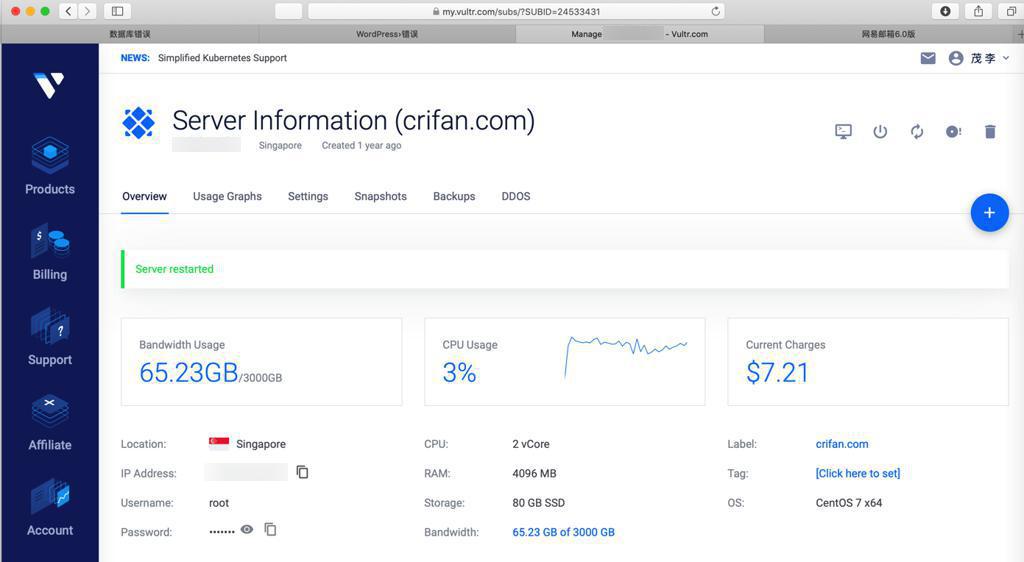Click the server OS logo icon
Viewport: 1024px width, 562px height.
[x=138, y=123]
